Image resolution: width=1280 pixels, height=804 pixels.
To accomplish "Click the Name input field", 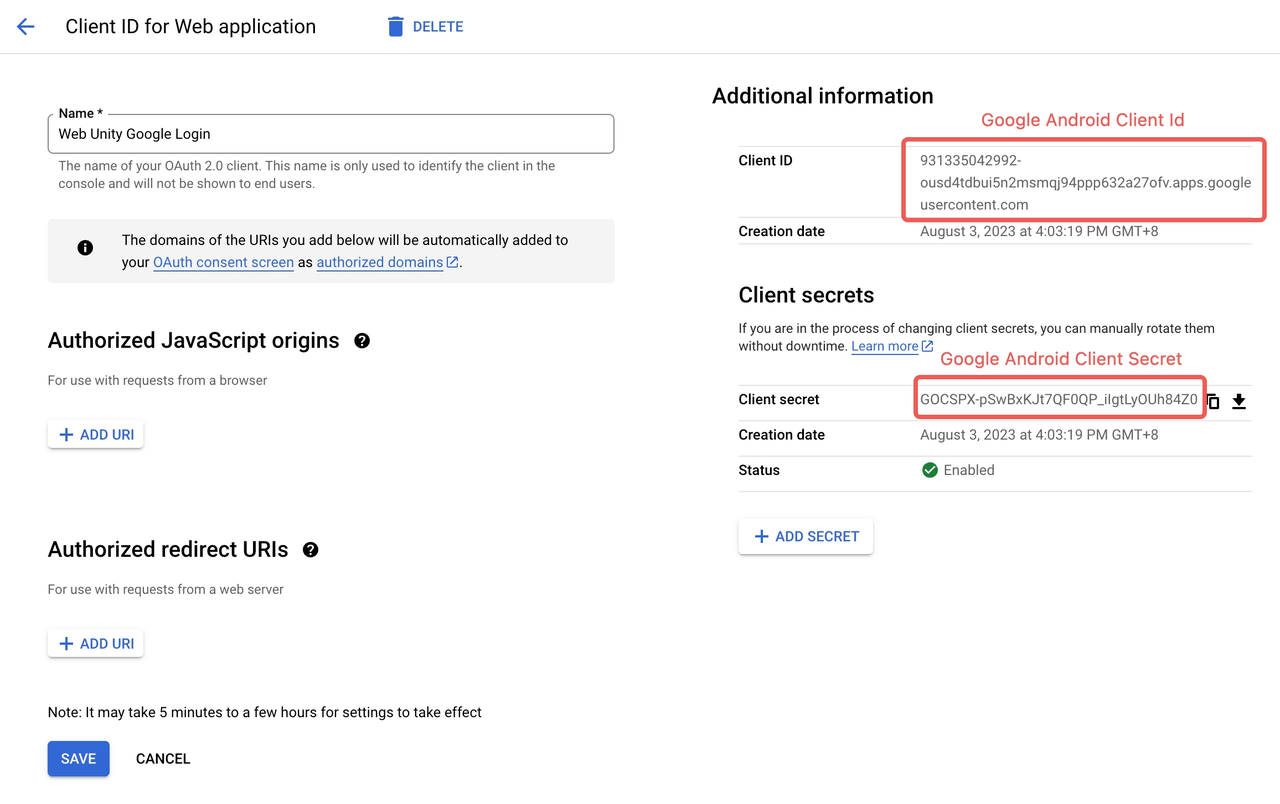I will [331, 134].
